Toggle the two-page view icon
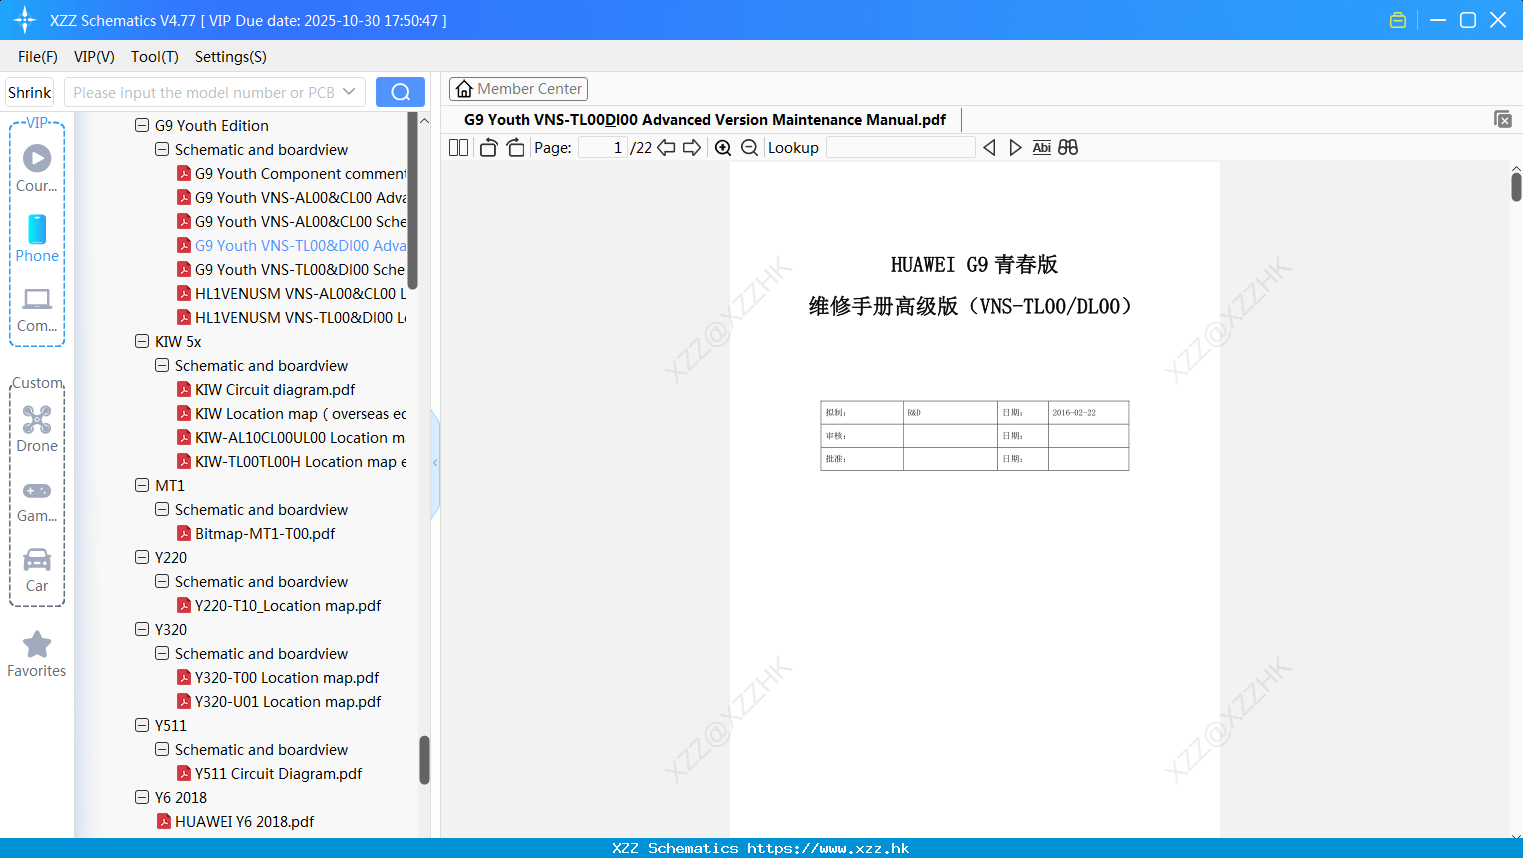This screenshot has height=858, width=1523. 458,147
